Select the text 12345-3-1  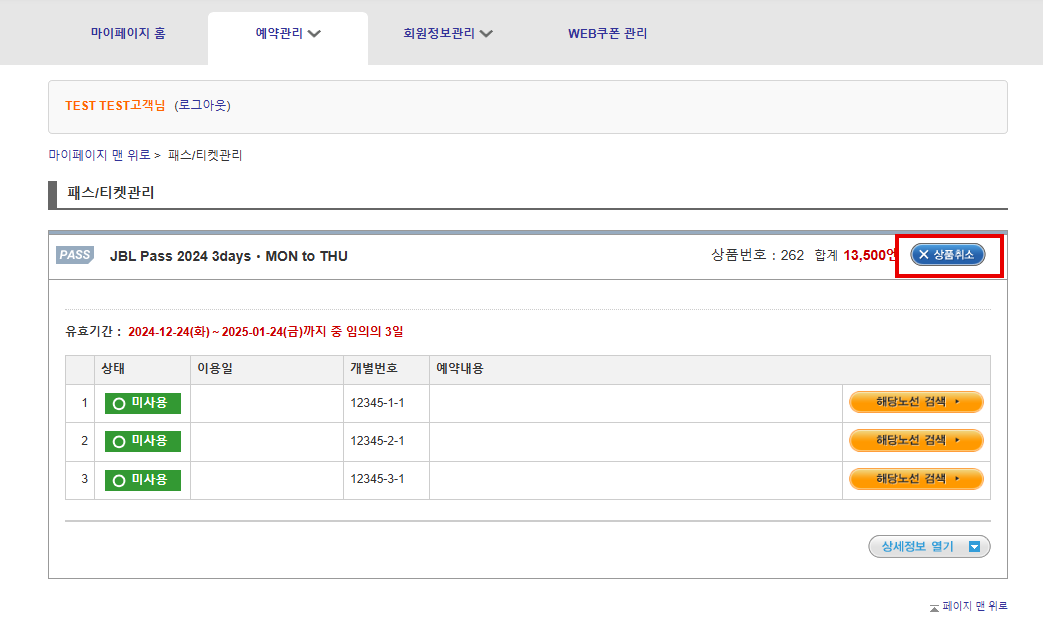coord(377,479)
